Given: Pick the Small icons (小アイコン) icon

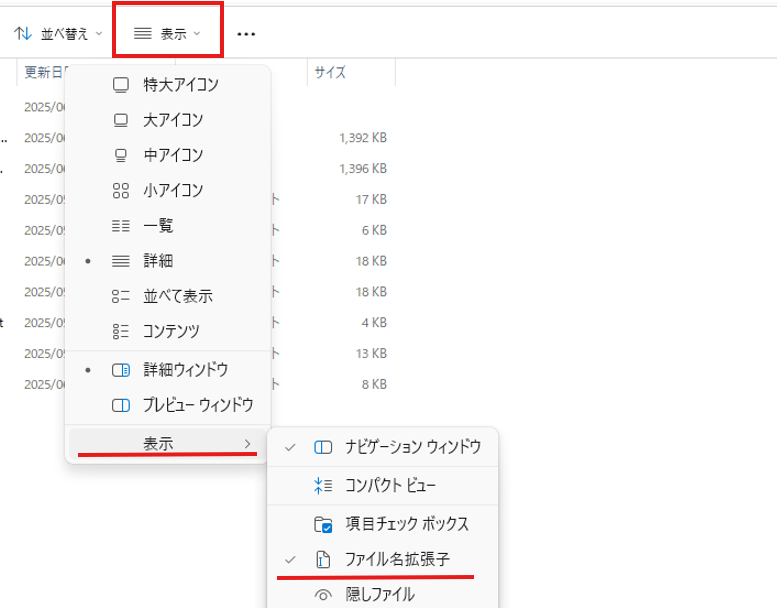Looking at the screenshot, I should pos(121,190).
